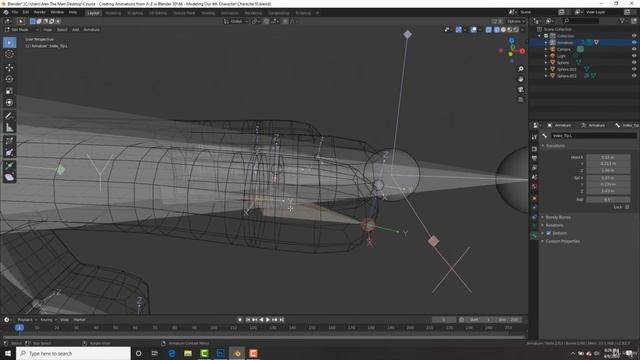This screenshot has height=360, width=640.
Task: Click the Roll value field
Action: coord(608,200)
